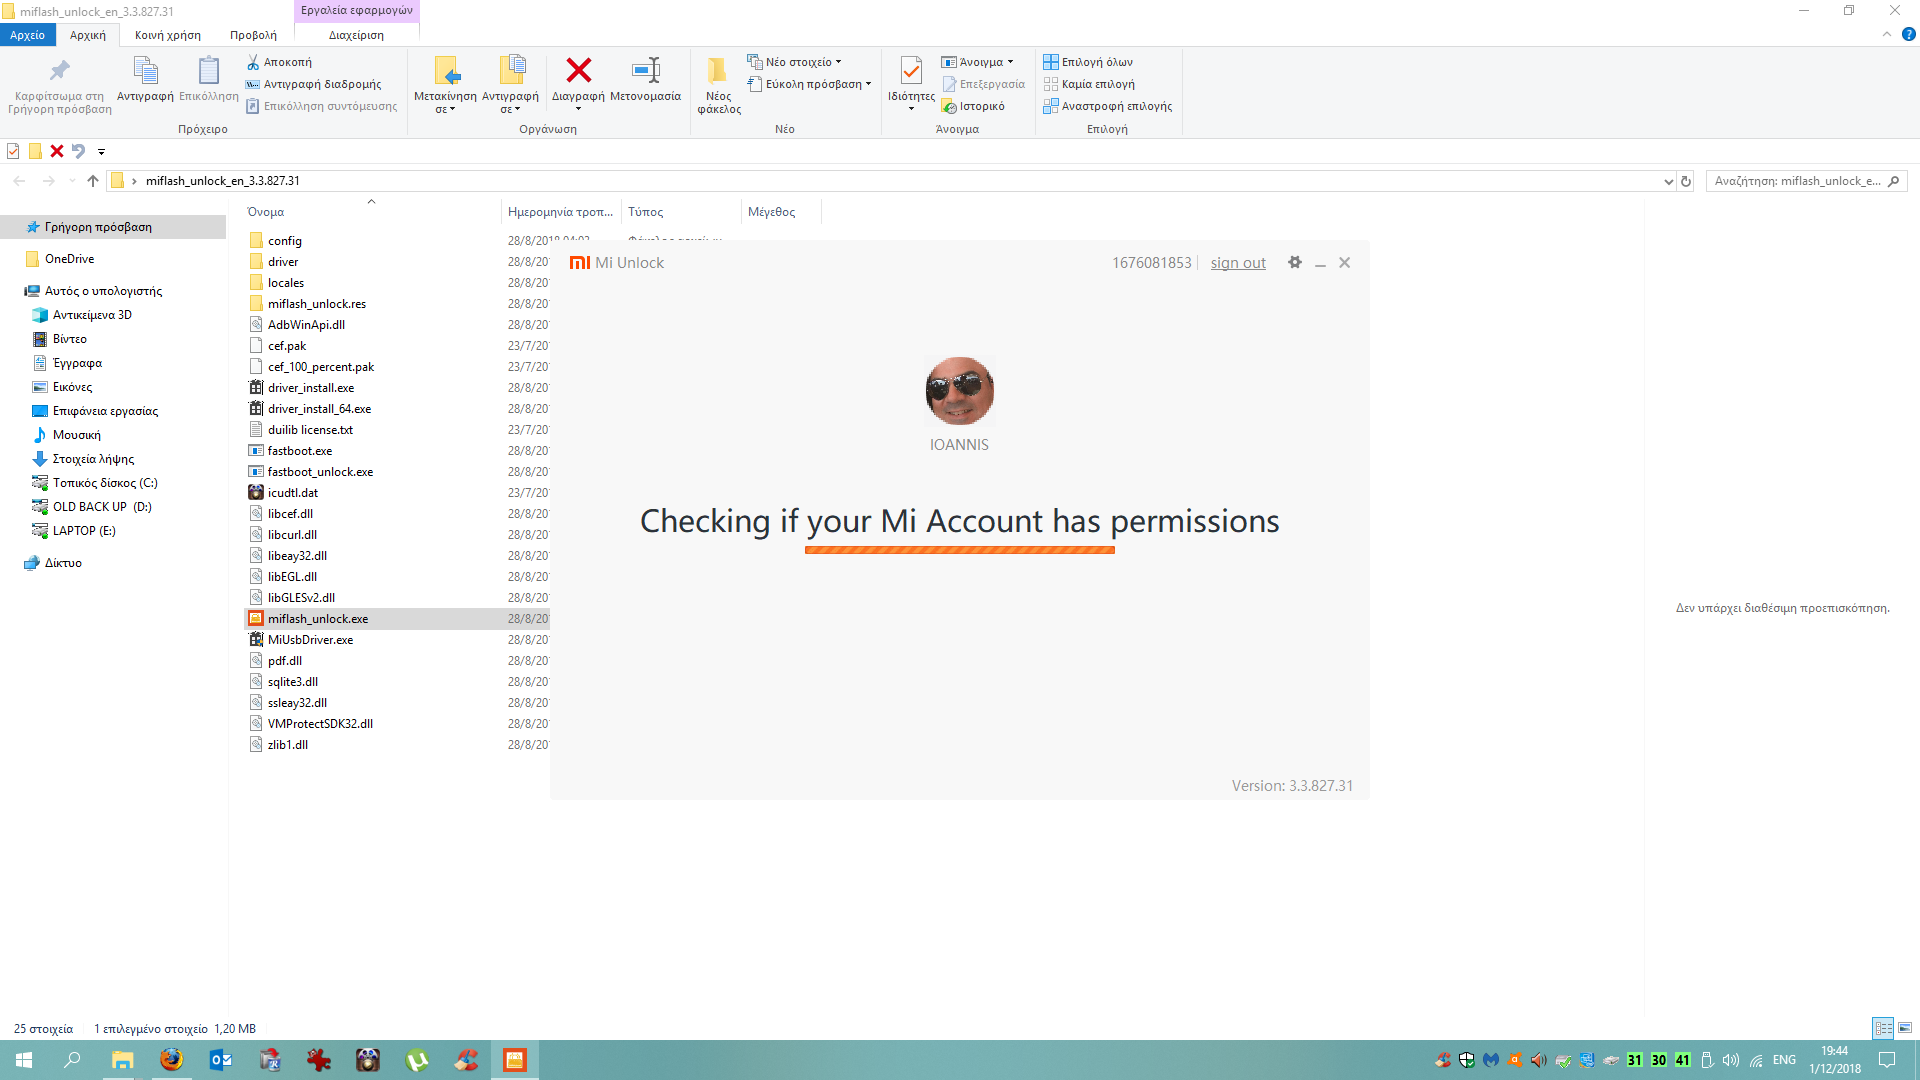Switch to large icons view toggle

tap(1905, 1028)
